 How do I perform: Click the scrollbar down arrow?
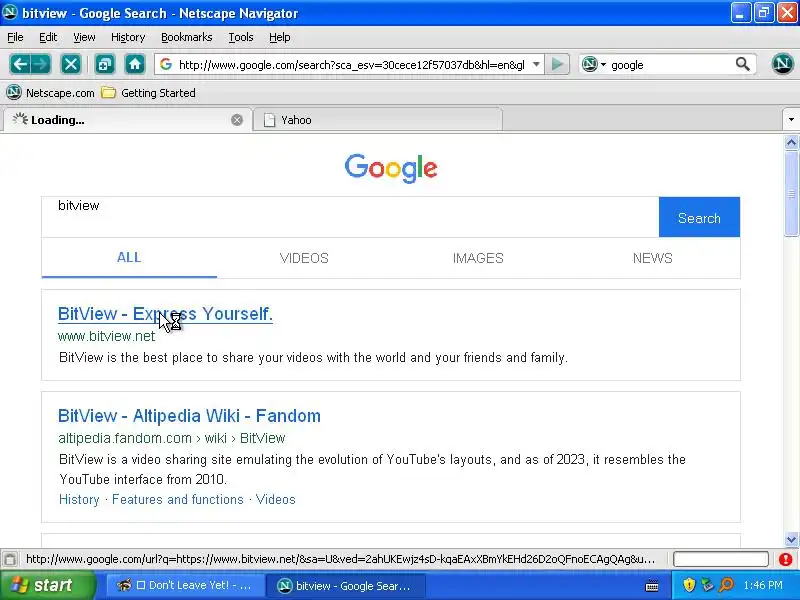point(791,539)
